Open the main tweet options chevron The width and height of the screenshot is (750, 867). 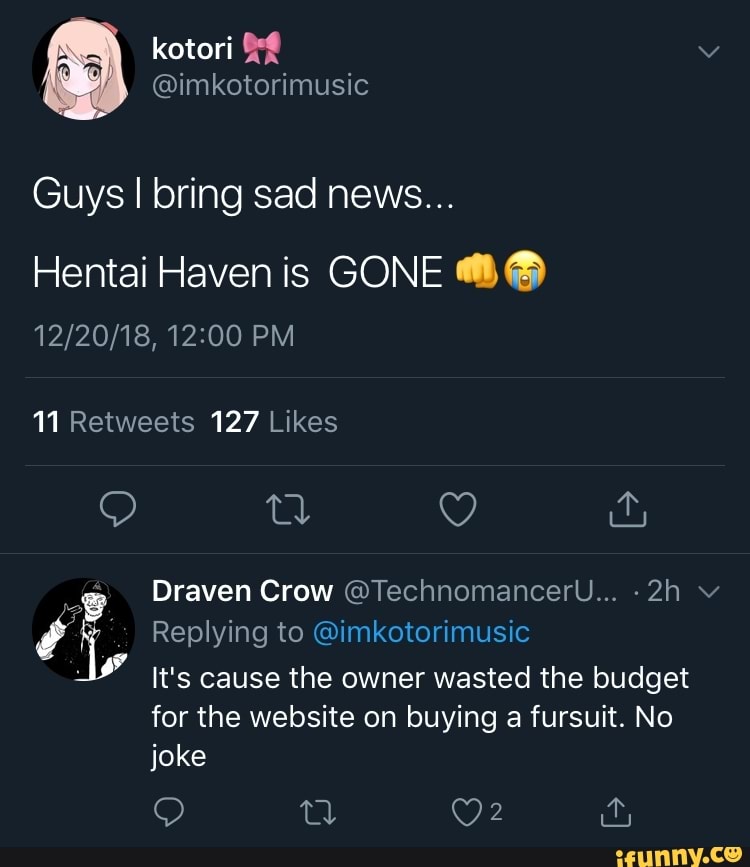(706, 53)
